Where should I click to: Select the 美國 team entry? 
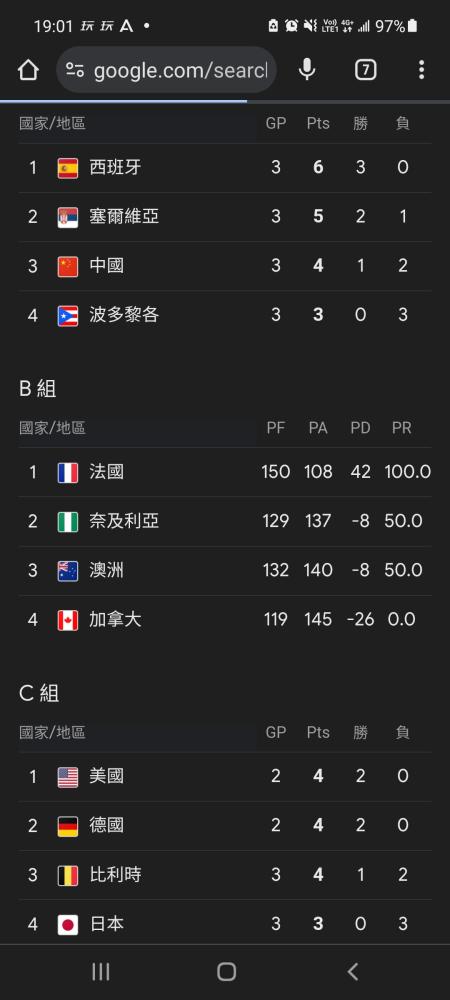tap(225, 777)
